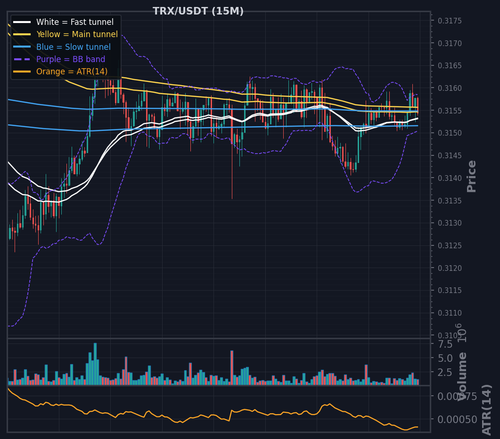Click the 0.3130 price axis tick label
Viewport: 500px width, 439px height.
pos(450,223)
